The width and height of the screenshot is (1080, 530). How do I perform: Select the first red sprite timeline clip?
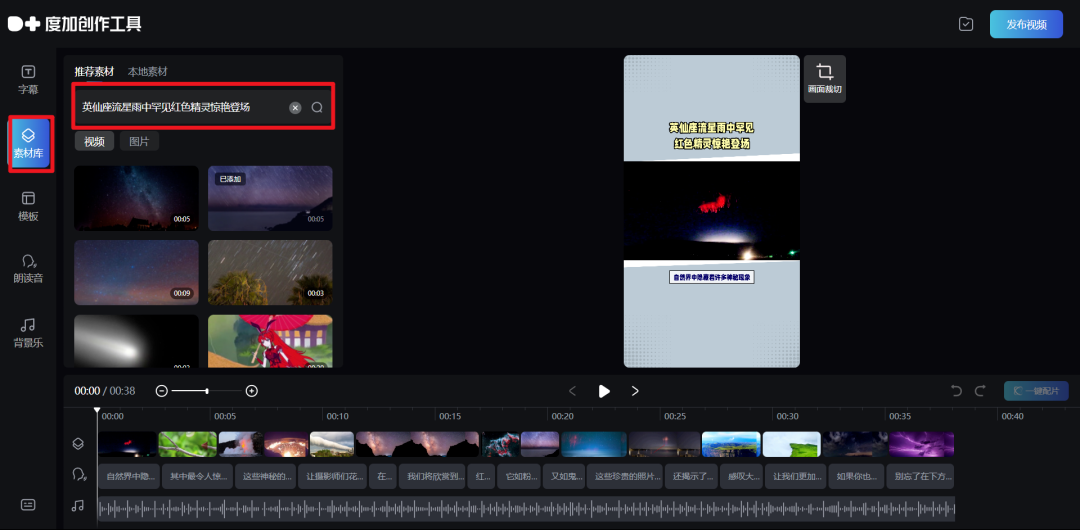pyautogui.click(x=127, y=445)
